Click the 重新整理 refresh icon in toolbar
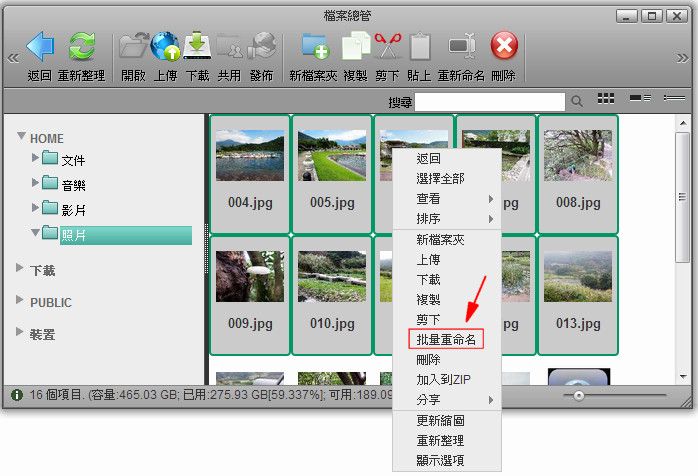698x476 pixels. pos(81,46)
